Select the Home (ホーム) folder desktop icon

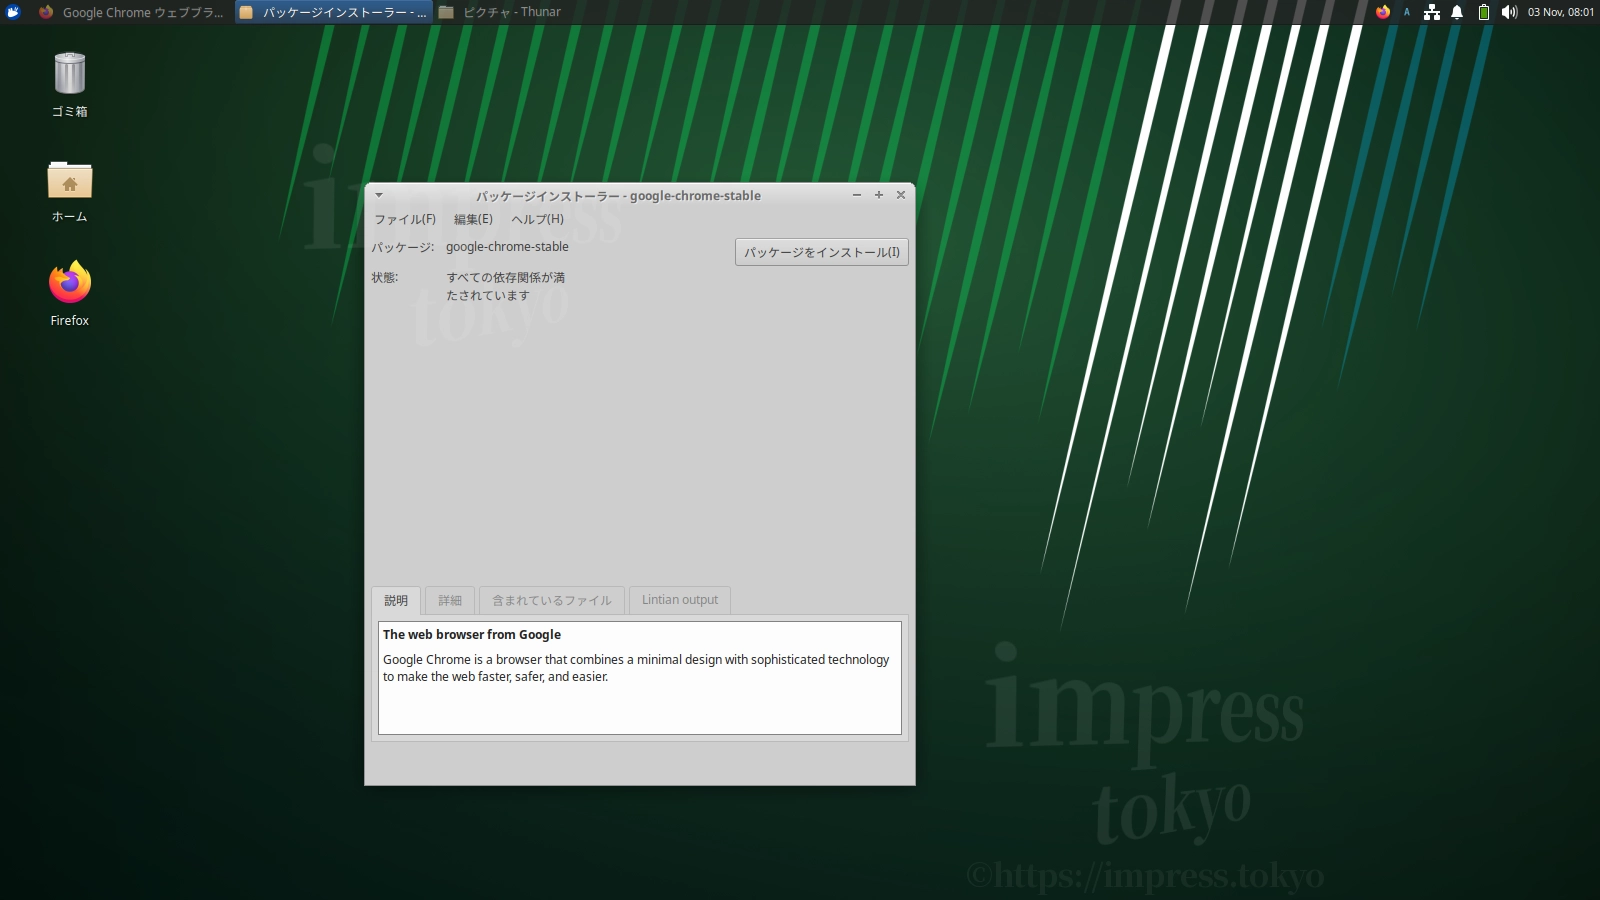click(x=70, y=180)
